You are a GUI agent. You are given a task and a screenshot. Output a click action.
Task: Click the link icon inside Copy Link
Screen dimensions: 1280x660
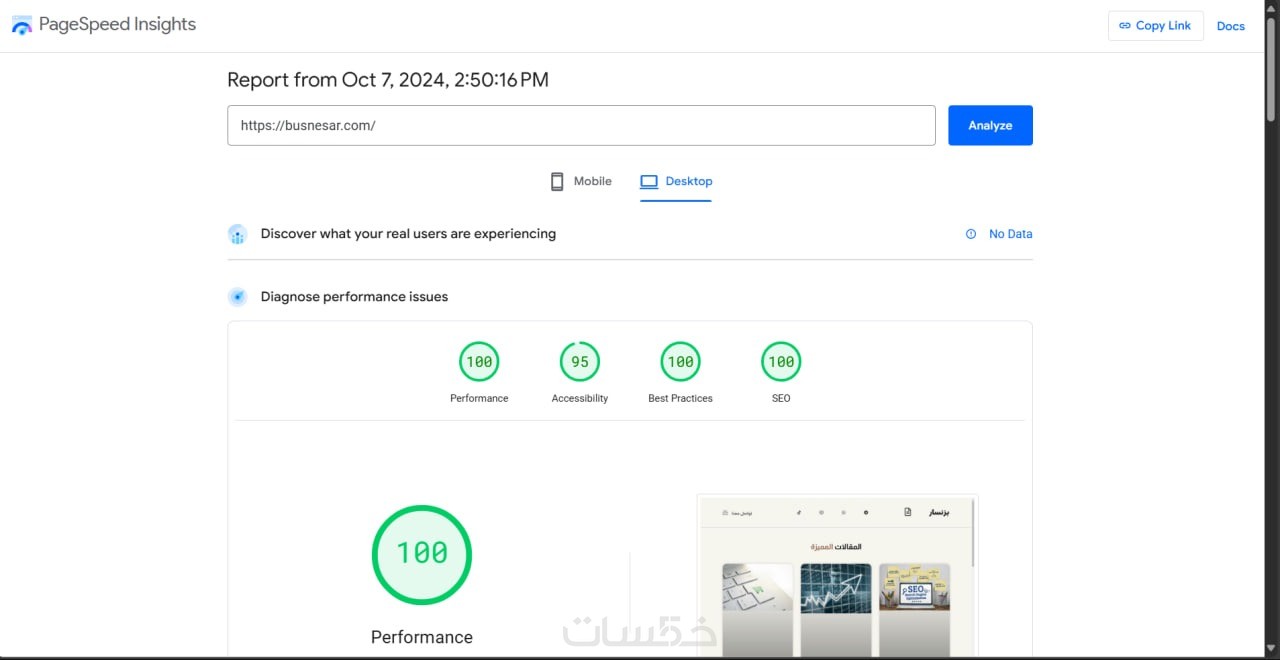pyautogui.click(x=1125, y=26)
